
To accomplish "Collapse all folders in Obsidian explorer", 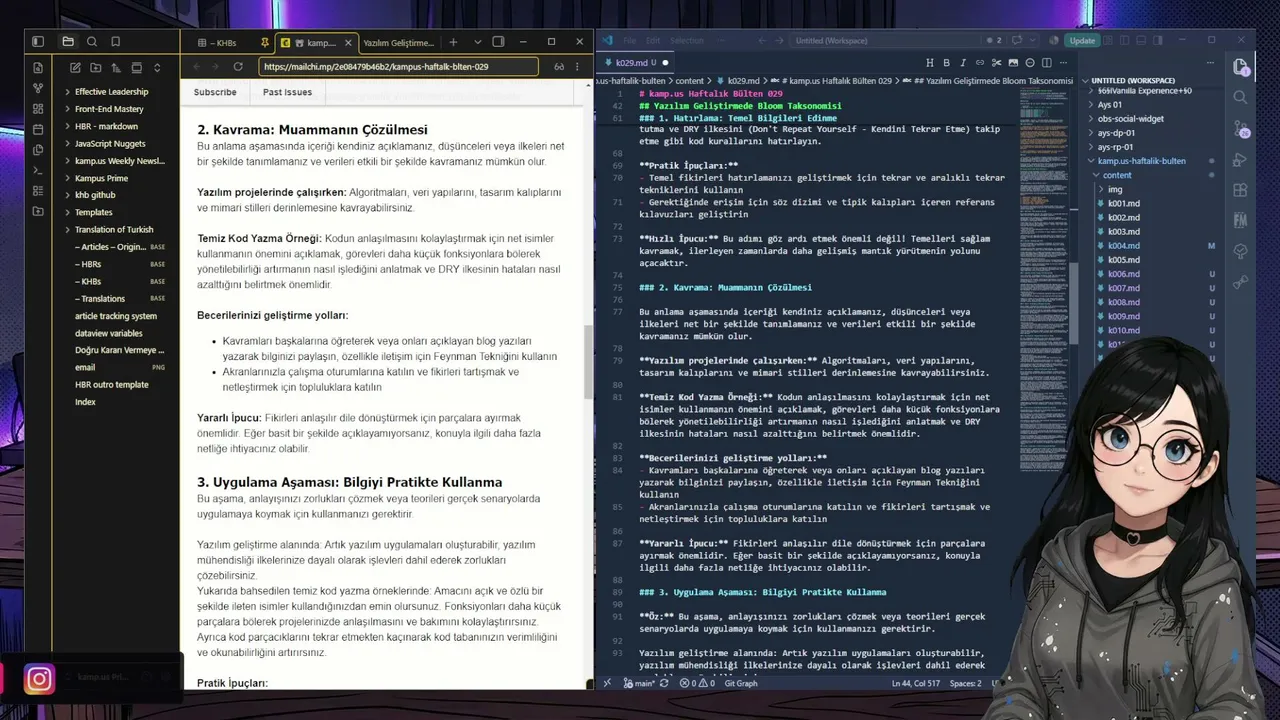I will point(157,68).
